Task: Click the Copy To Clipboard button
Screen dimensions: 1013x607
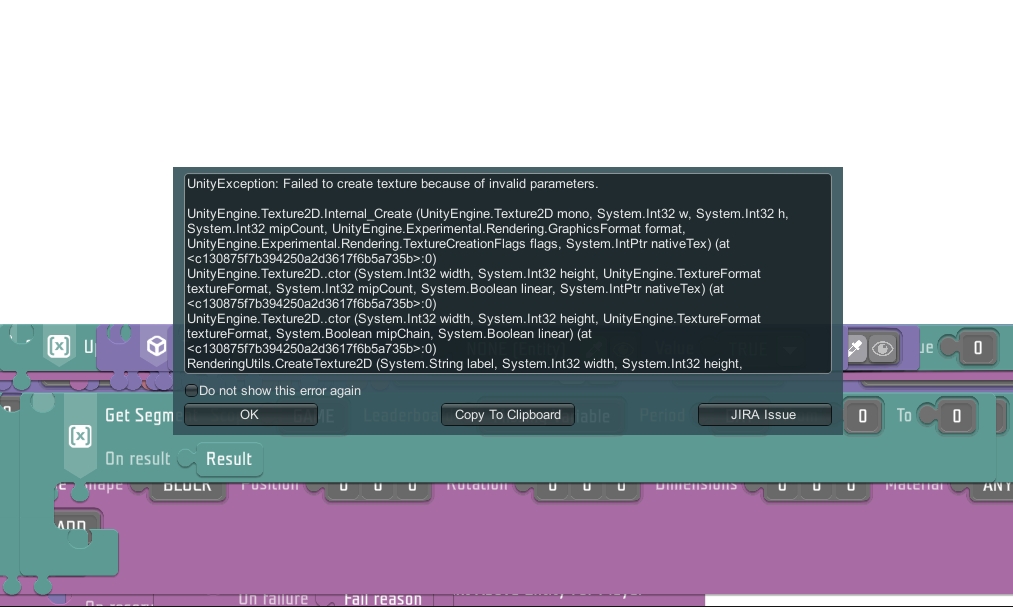Action: coord(508,415)
